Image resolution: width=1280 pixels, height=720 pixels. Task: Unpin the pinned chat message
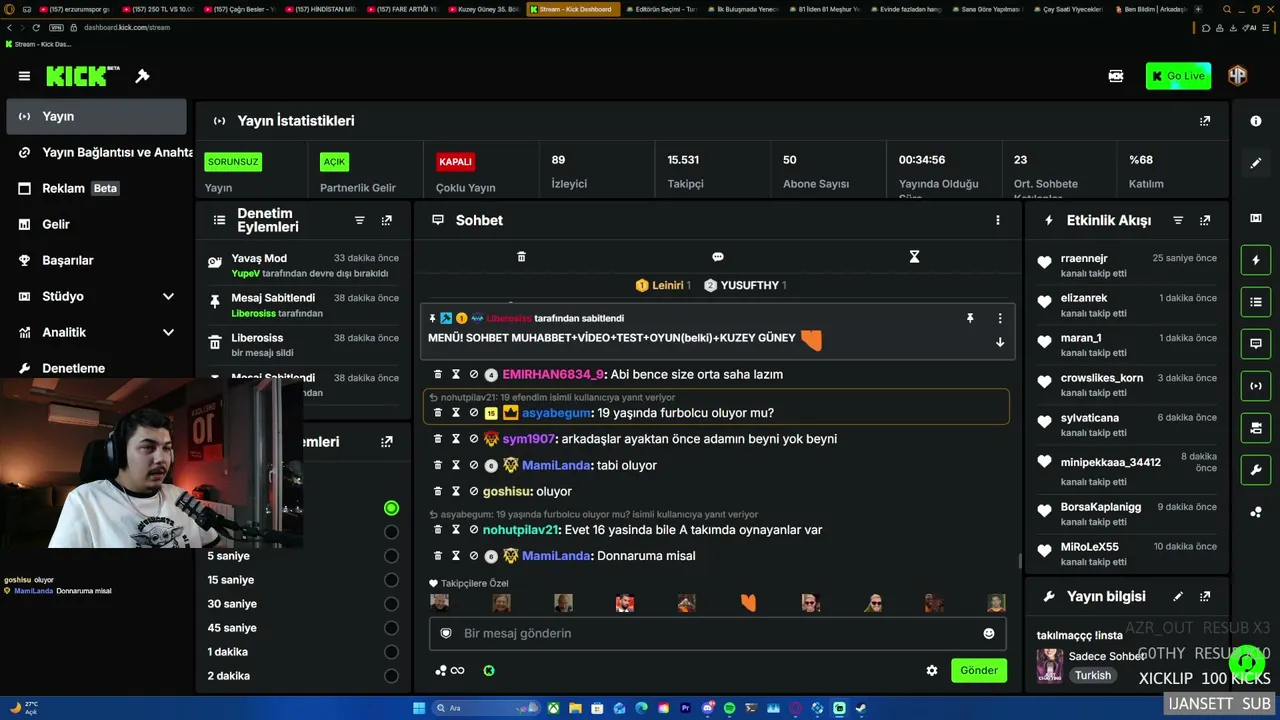[970, 318]
